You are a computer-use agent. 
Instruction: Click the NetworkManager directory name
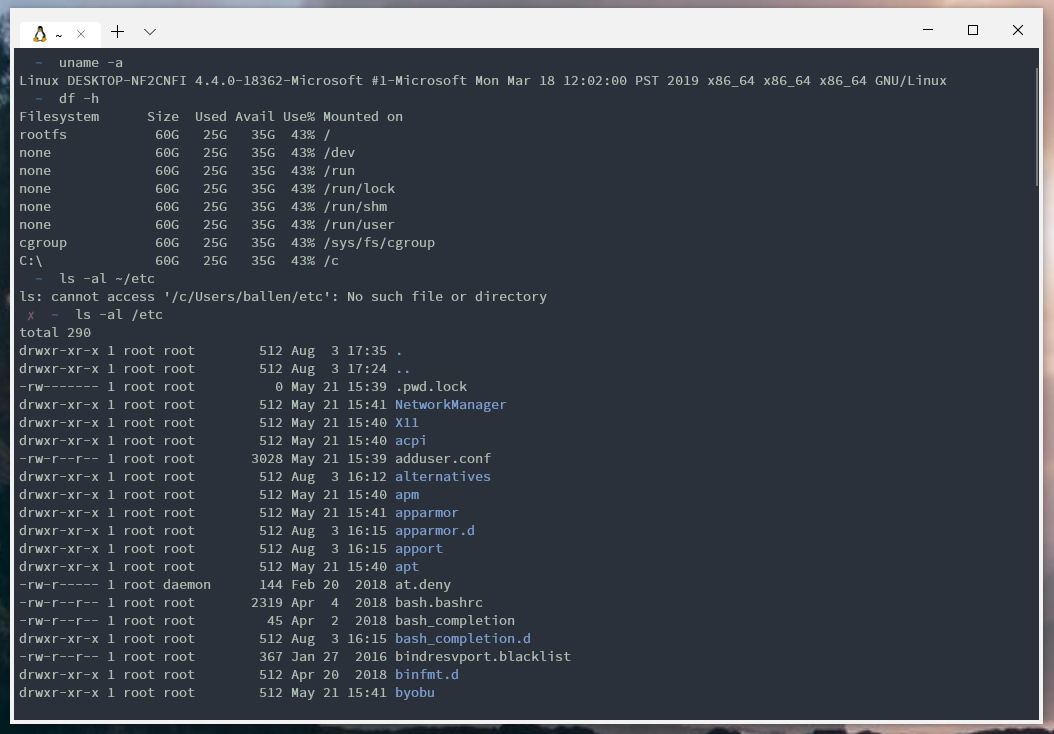coord(450,404)
